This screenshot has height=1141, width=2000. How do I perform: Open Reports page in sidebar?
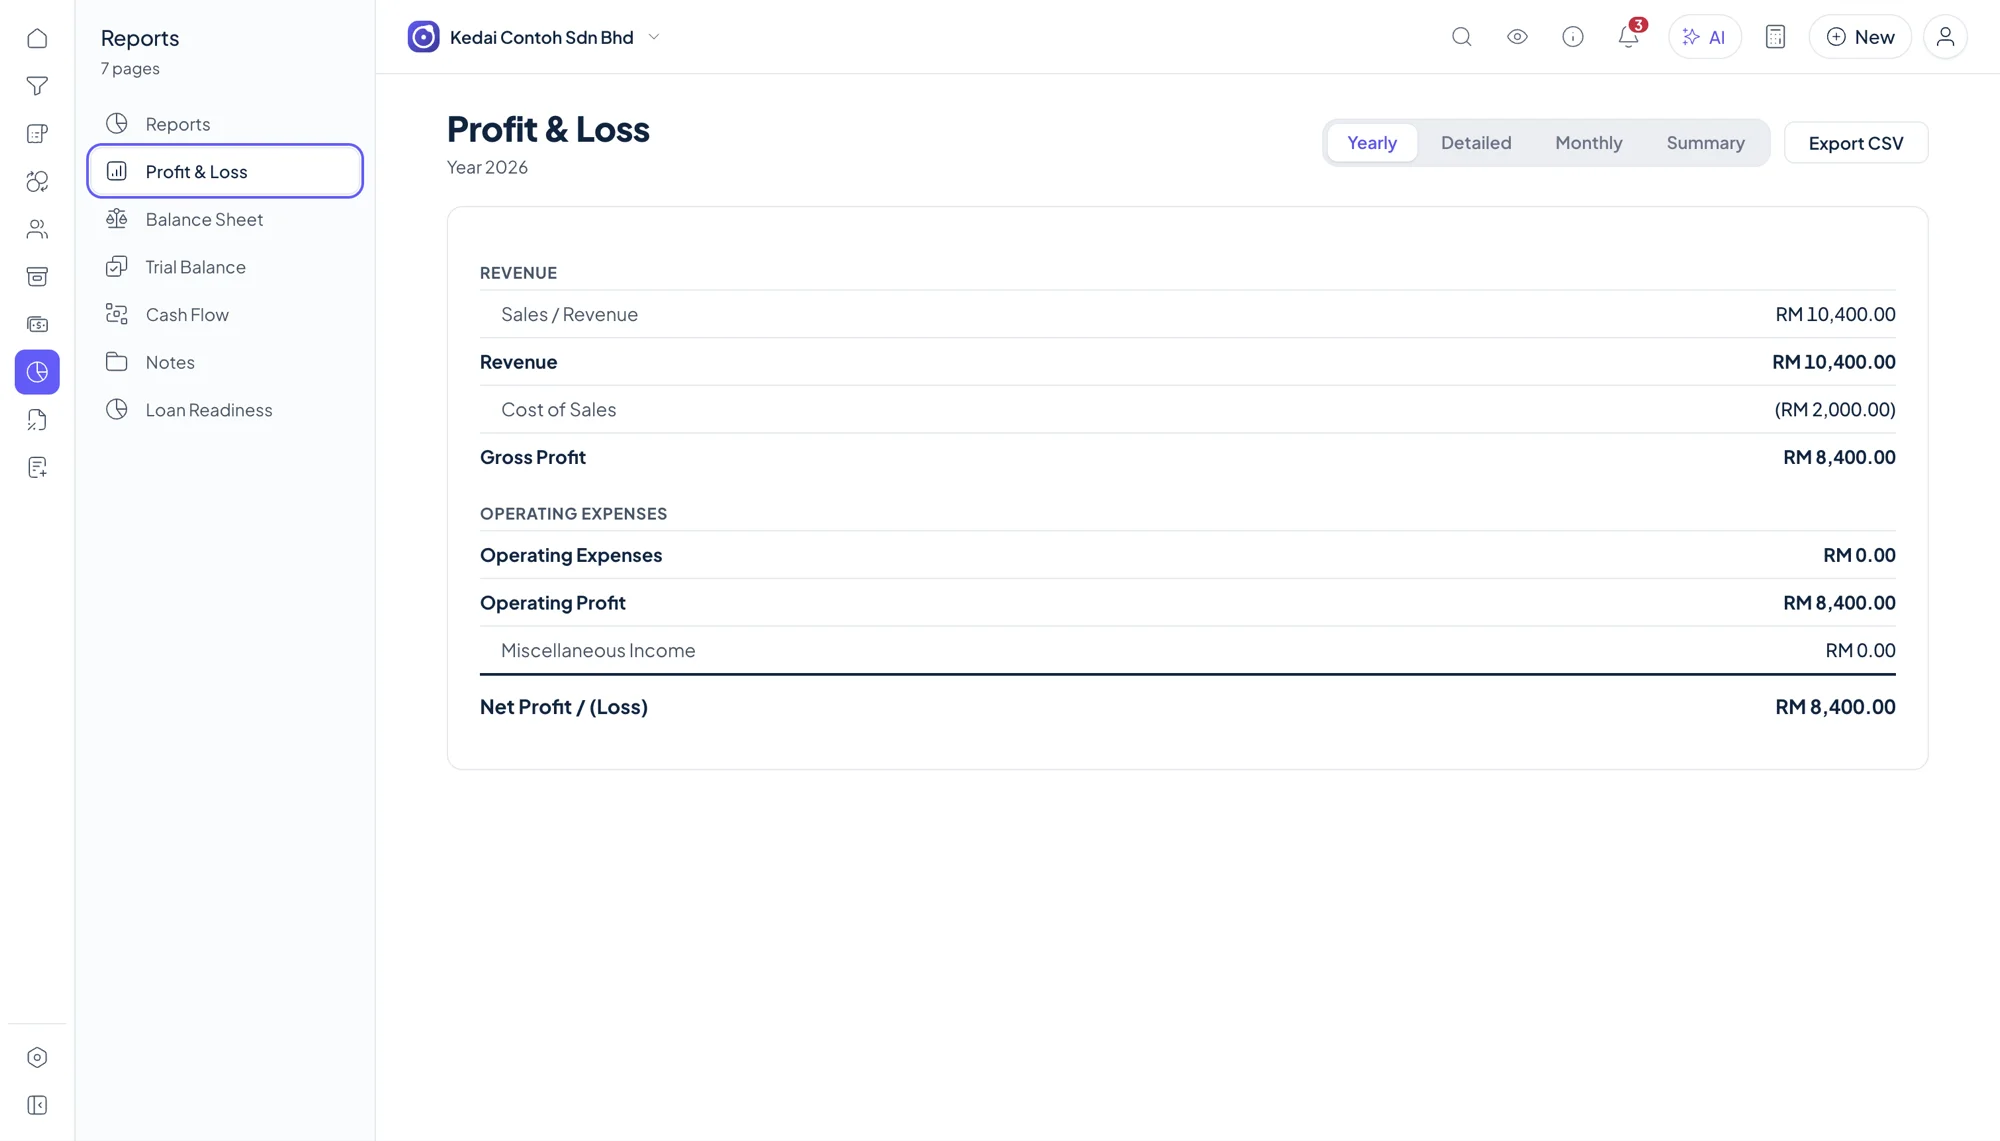pos(225,124)
